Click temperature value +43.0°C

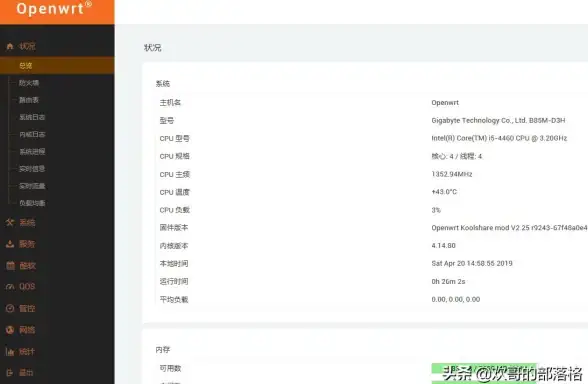coord(444,192)
